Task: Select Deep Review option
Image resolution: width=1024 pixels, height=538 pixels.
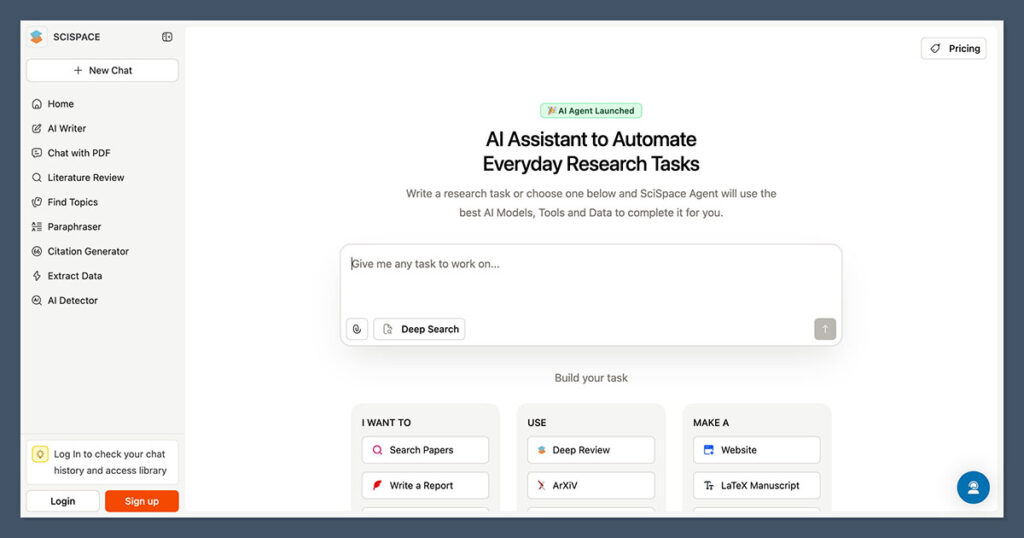Action: (591, 450)
